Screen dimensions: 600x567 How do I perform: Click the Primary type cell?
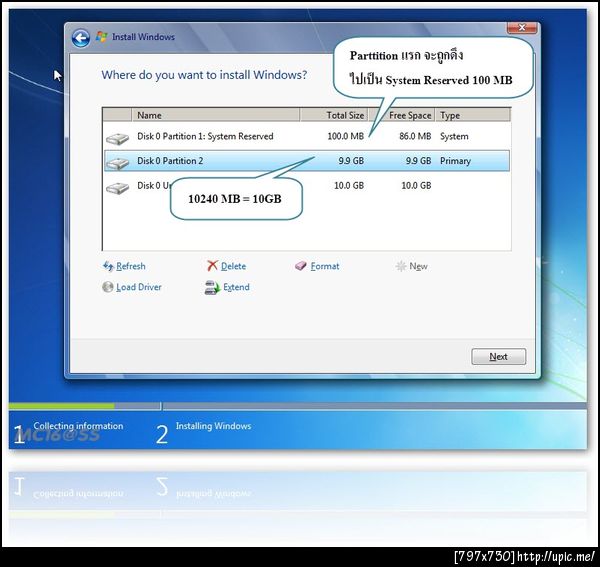tap(455, 161)
